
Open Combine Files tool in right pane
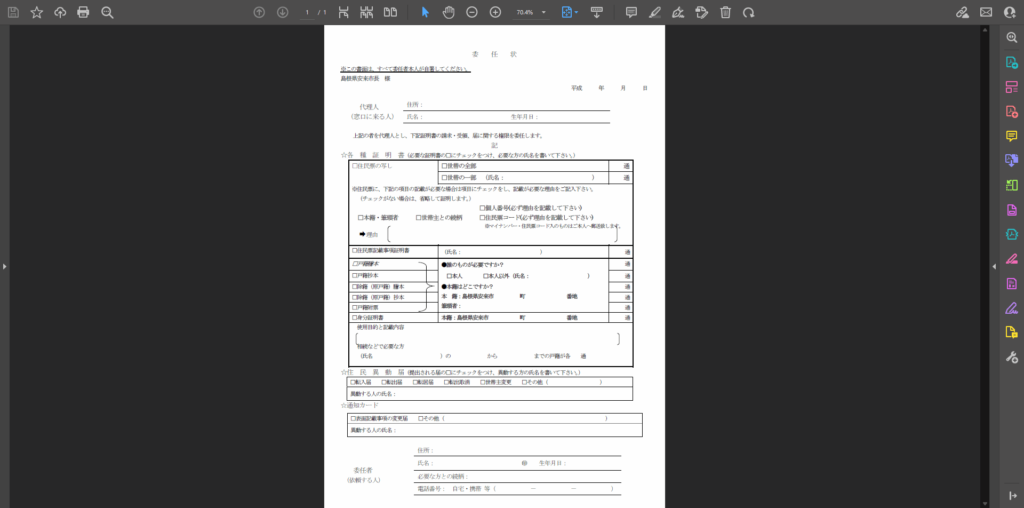(x=1012, y=161)
